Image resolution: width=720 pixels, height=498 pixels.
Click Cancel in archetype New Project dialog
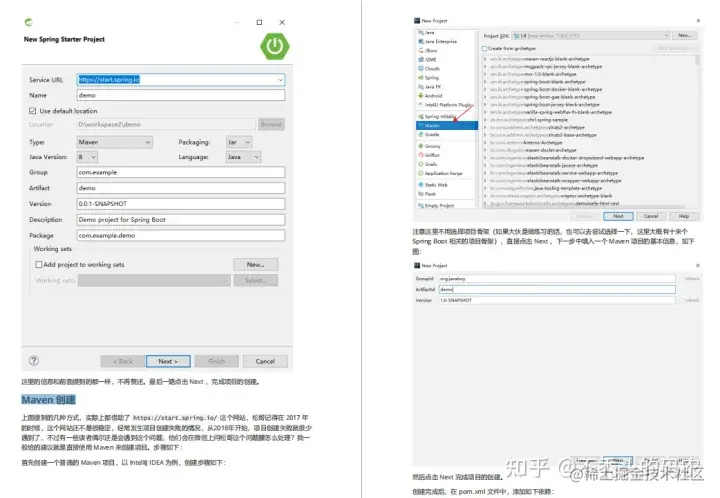(651, 216)
